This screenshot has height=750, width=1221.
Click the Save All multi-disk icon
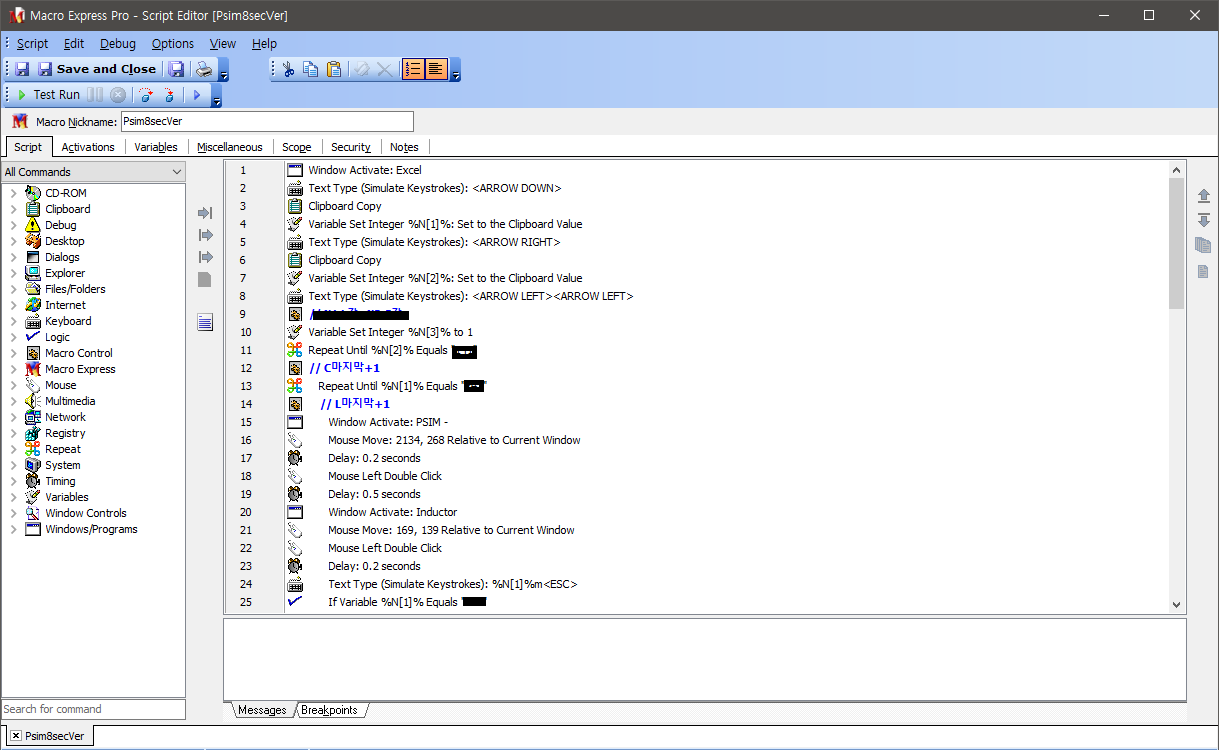[176, 69]
